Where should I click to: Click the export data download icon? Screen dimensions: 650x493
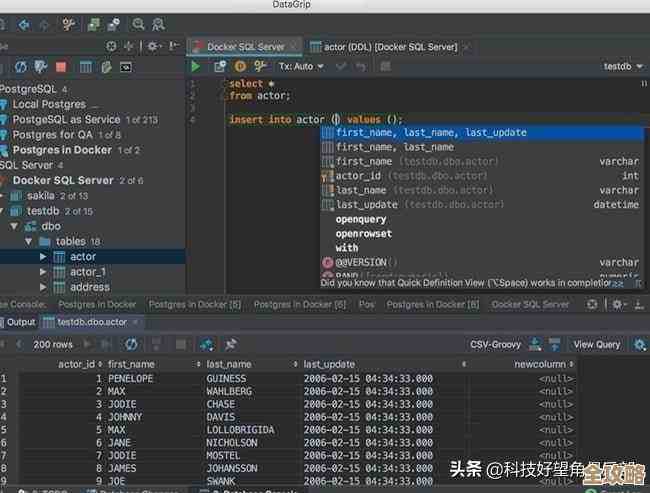(x=535, y=344)
